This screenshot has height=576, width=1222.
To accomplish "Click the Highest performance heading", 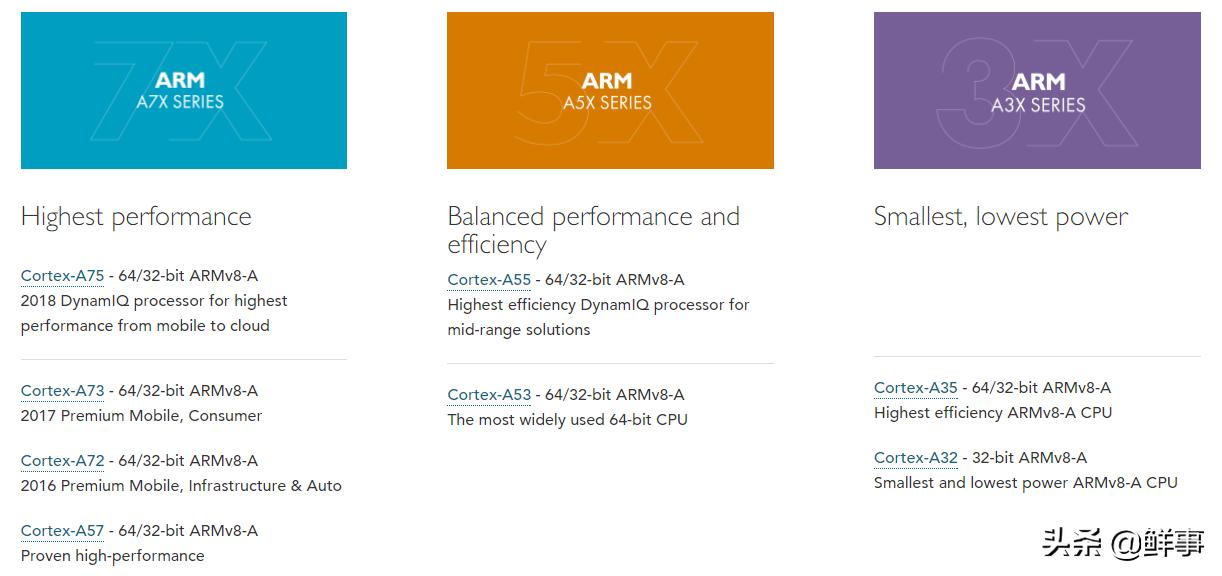I will (136, 217).
